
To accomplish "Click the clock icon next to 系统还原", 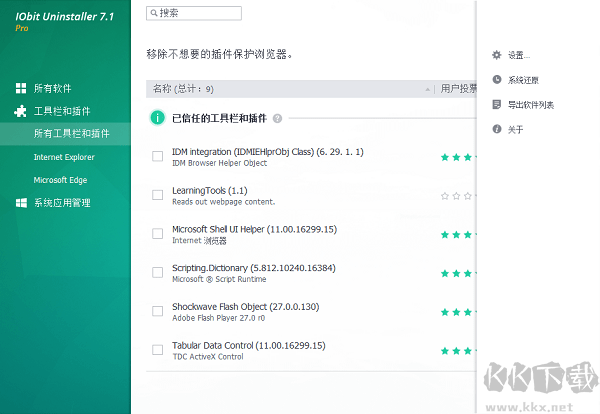I will tap(497, 80).
